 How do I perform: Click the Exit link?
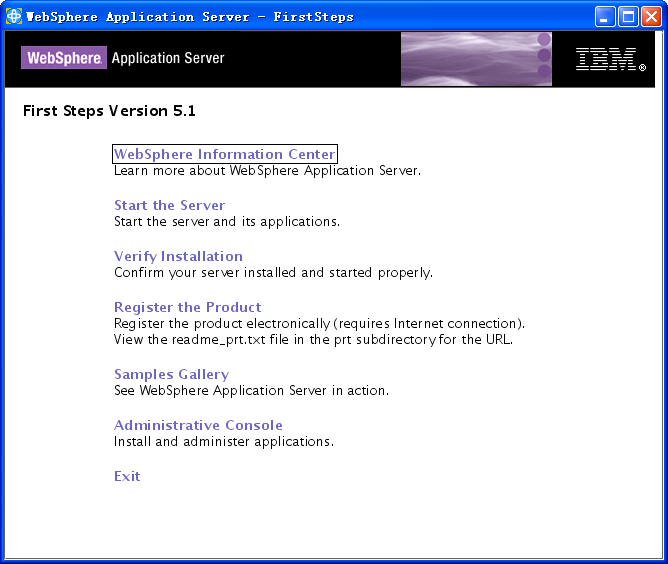click(x=127, y=476)
